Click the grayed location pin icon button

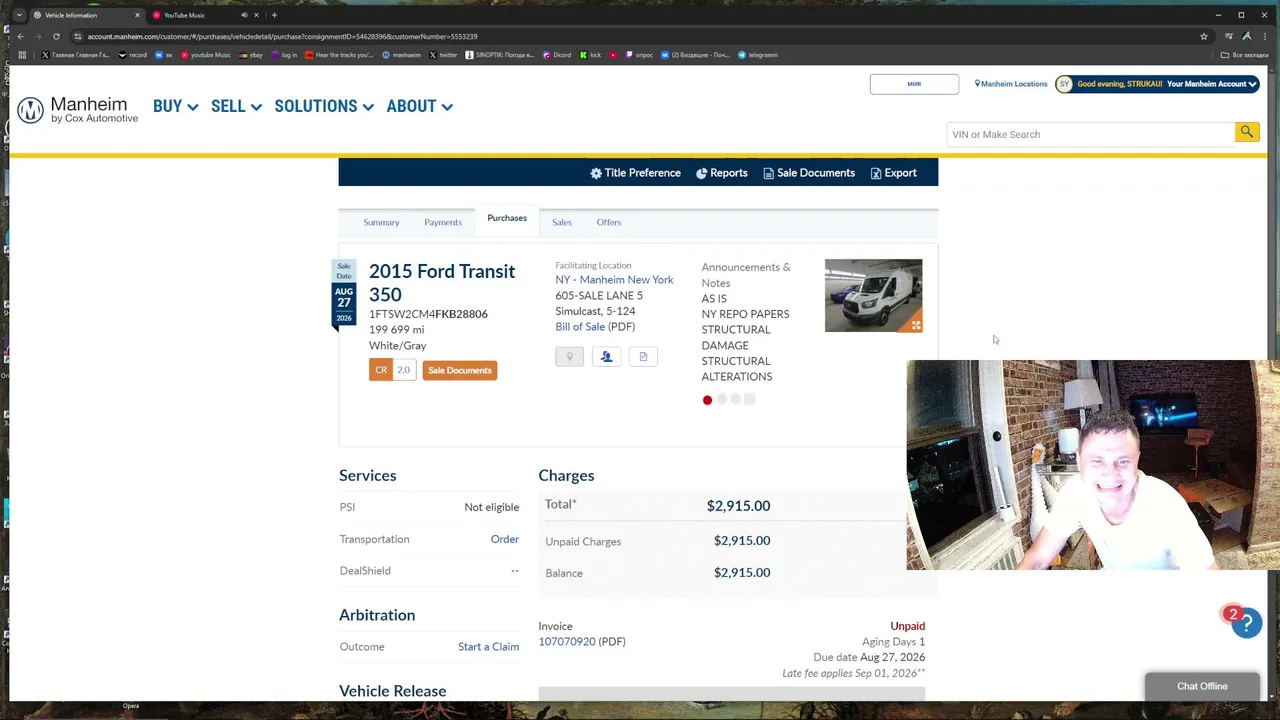click(569, 357)
